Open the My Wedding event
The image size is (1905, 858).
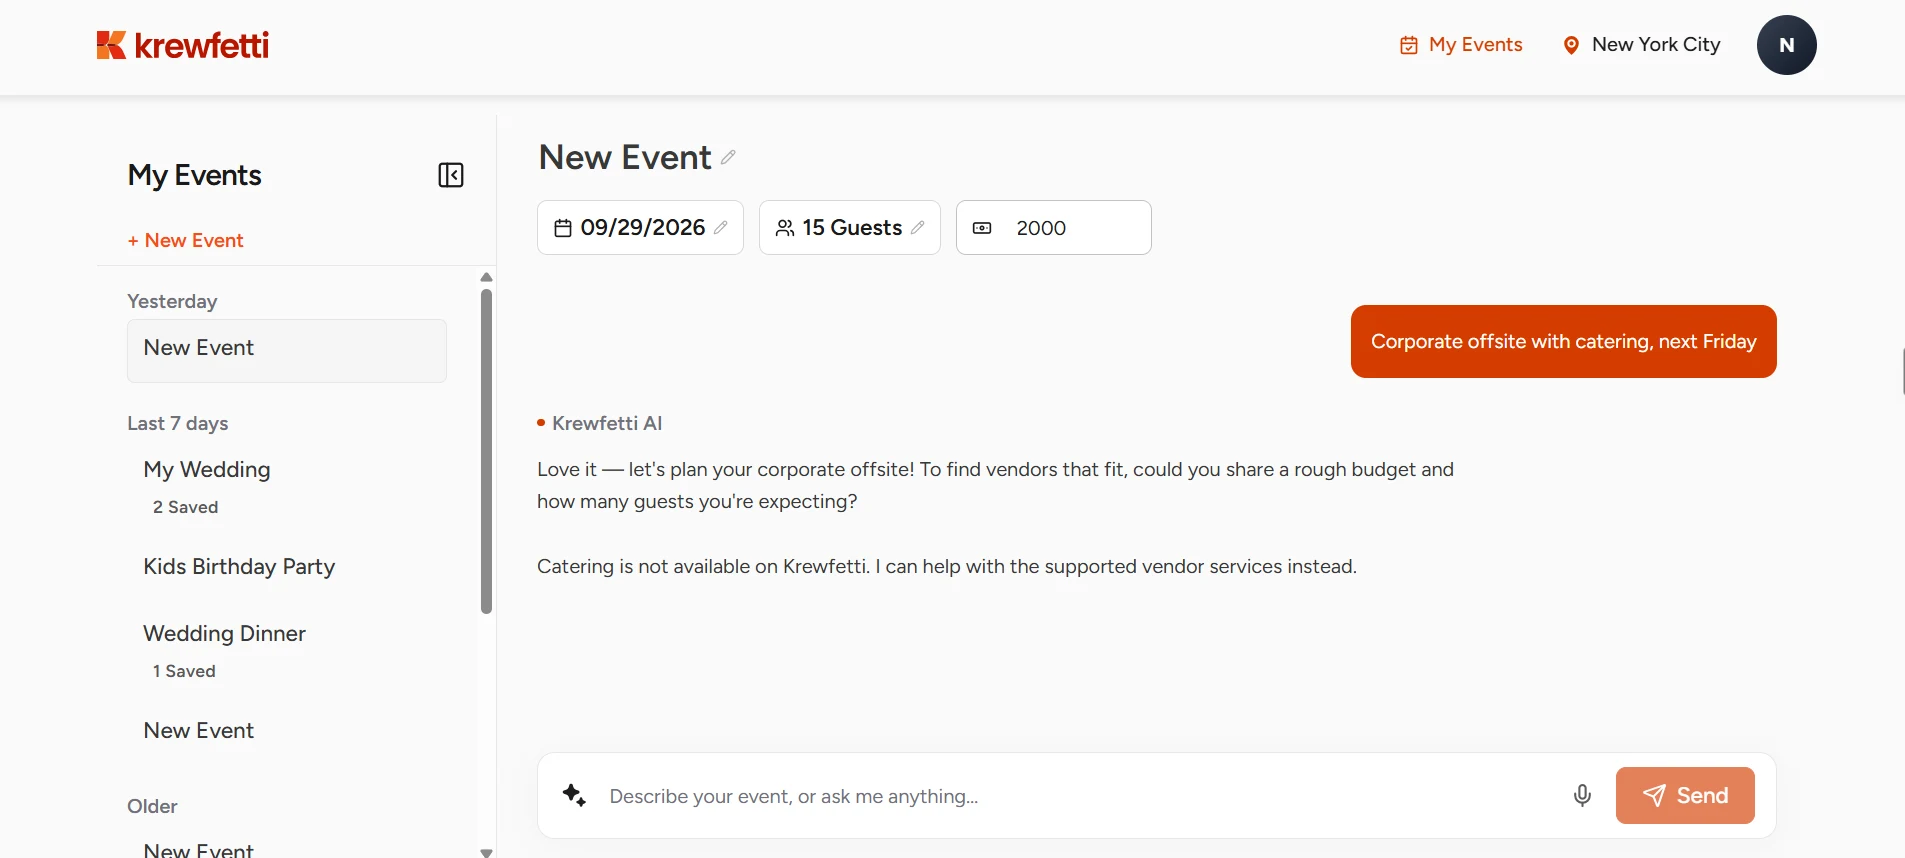point(207,469)
